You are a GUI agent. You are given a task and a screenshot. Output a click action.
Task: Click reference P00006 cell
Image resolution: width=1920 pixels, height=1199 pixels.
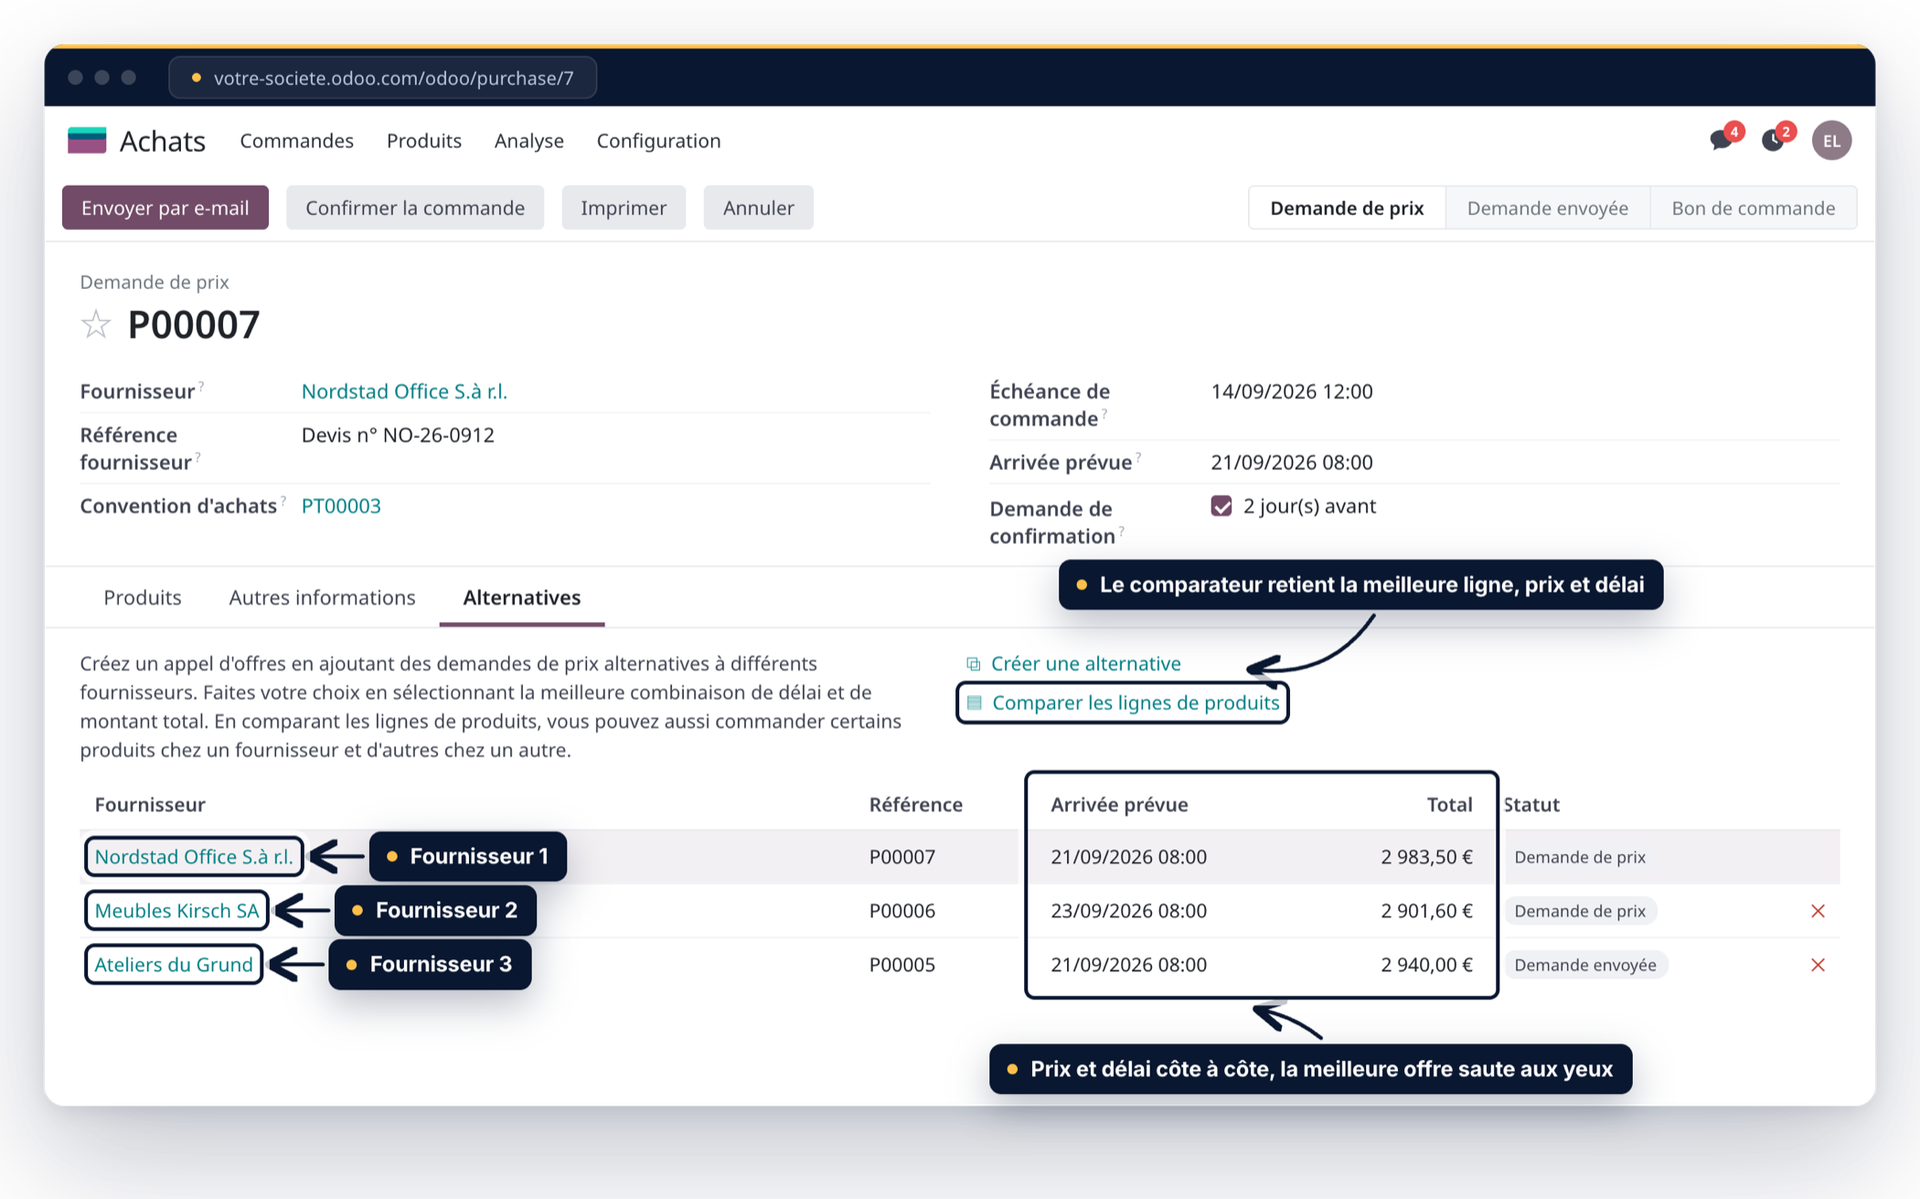[902, 911]
